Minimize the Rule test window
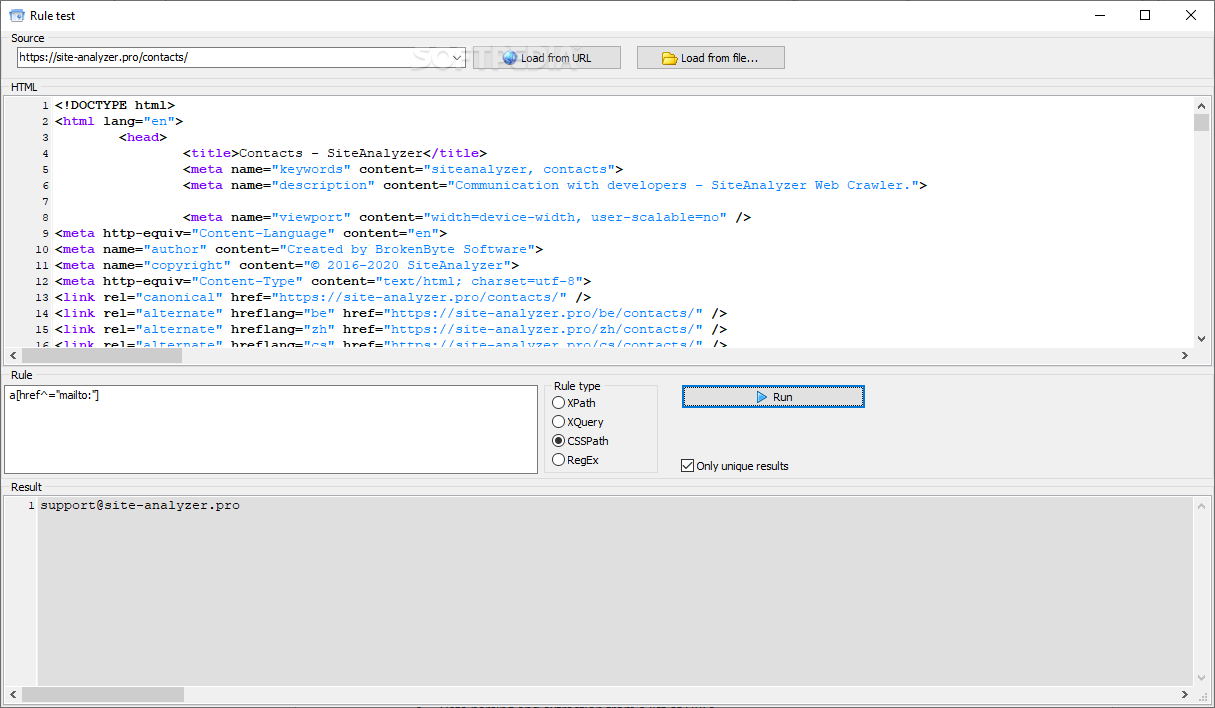 pos(1099,15)
